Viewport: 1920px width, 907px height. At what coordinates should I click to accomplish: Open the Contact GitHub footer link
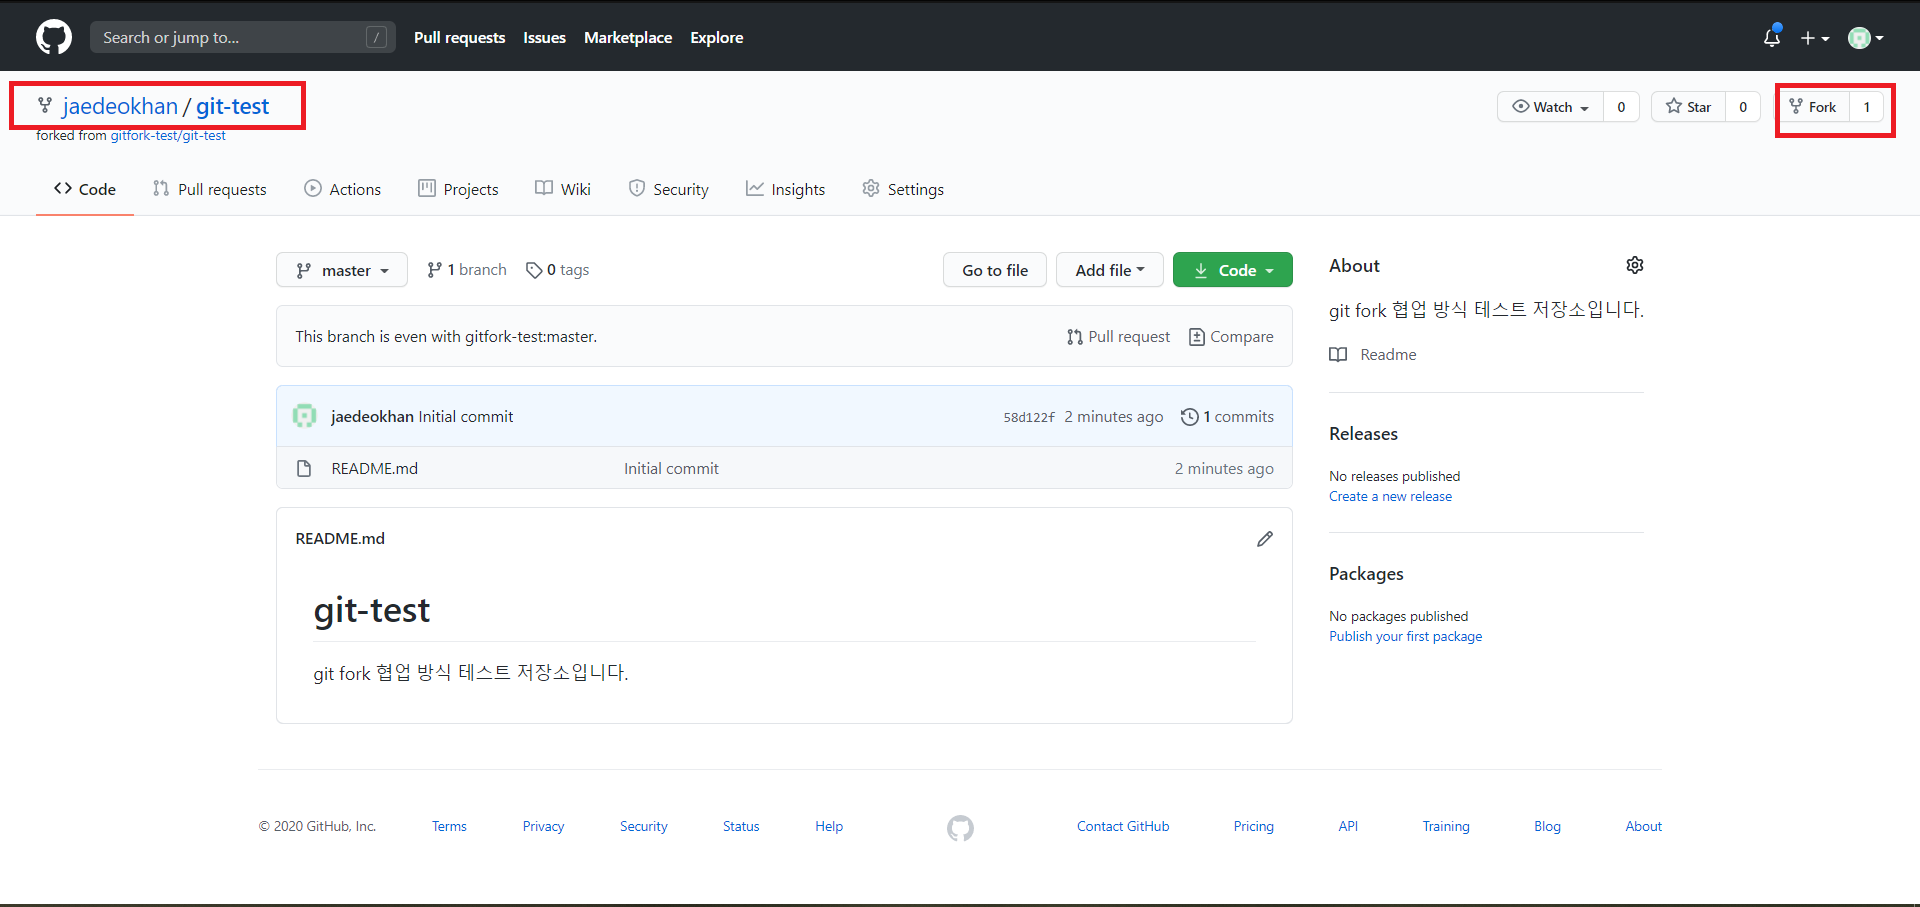(1123, 826)
